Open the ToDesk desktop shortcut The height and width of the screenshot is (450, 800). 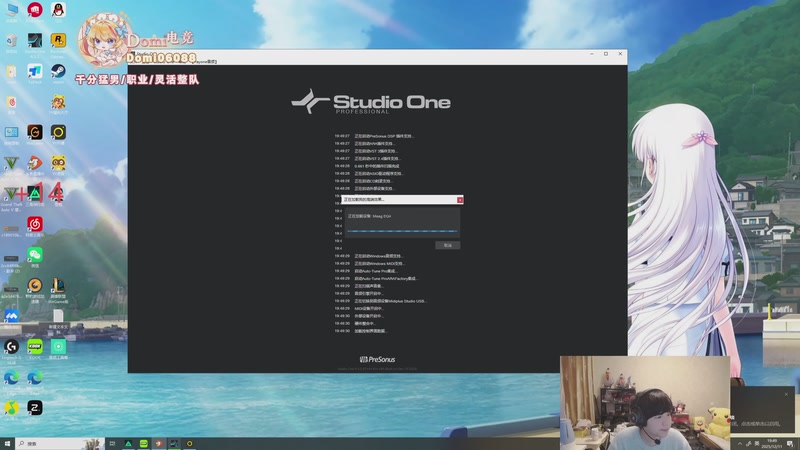[35, 73]
